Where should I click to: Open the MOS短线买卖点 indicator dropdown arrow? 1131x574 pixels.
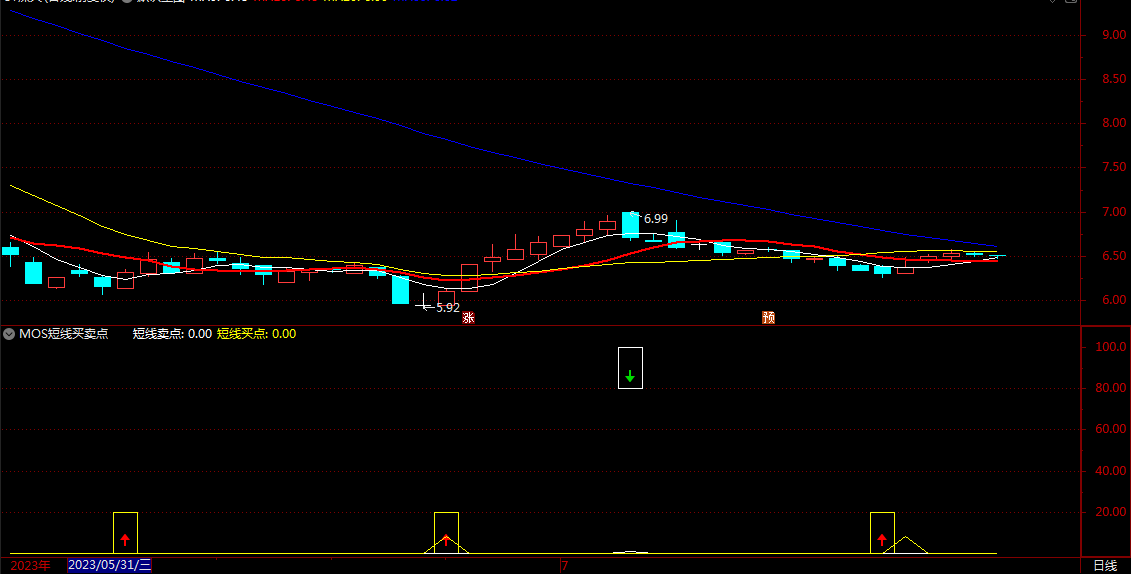(x=9, y=334)
